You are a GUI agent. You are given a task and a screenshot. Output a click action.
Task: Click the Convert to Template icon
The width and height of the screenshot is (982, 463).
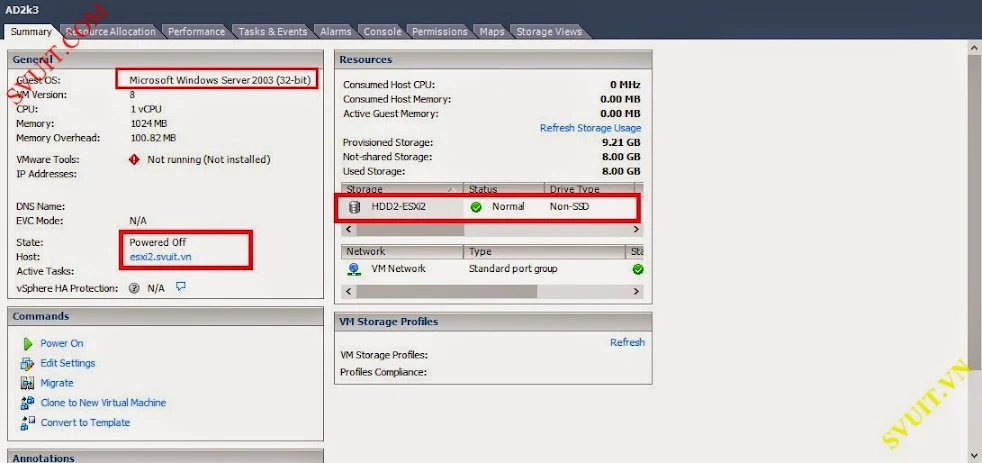click(x=27, y=423)
